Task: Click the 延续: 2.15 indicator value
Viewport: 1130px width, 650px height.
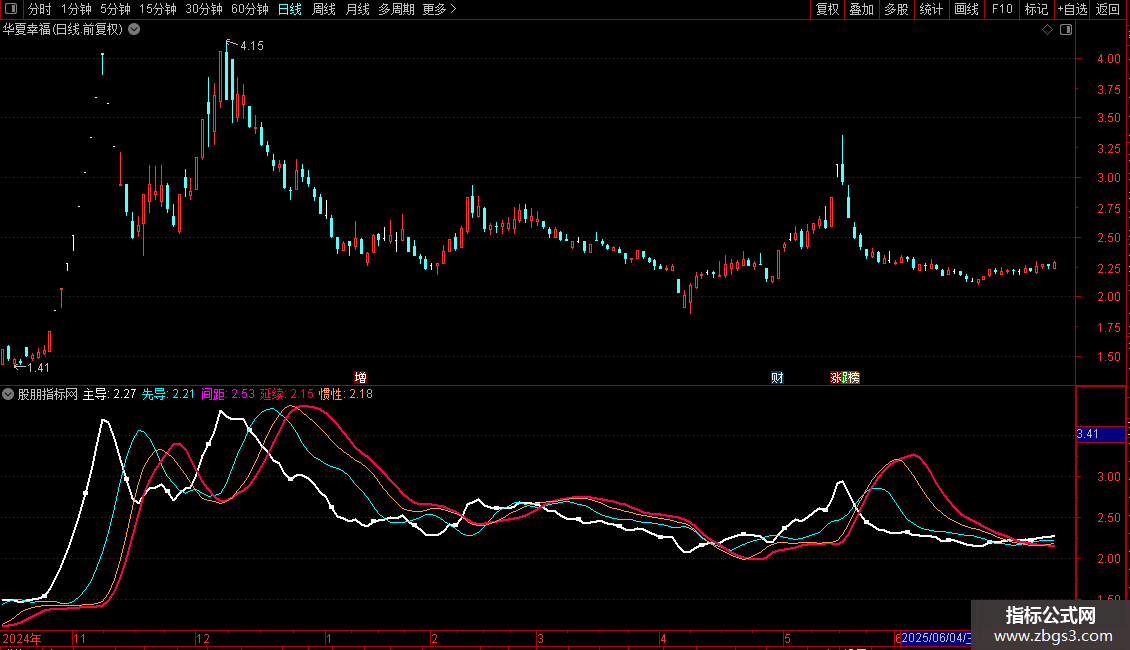Action: [x=287, y=394]
